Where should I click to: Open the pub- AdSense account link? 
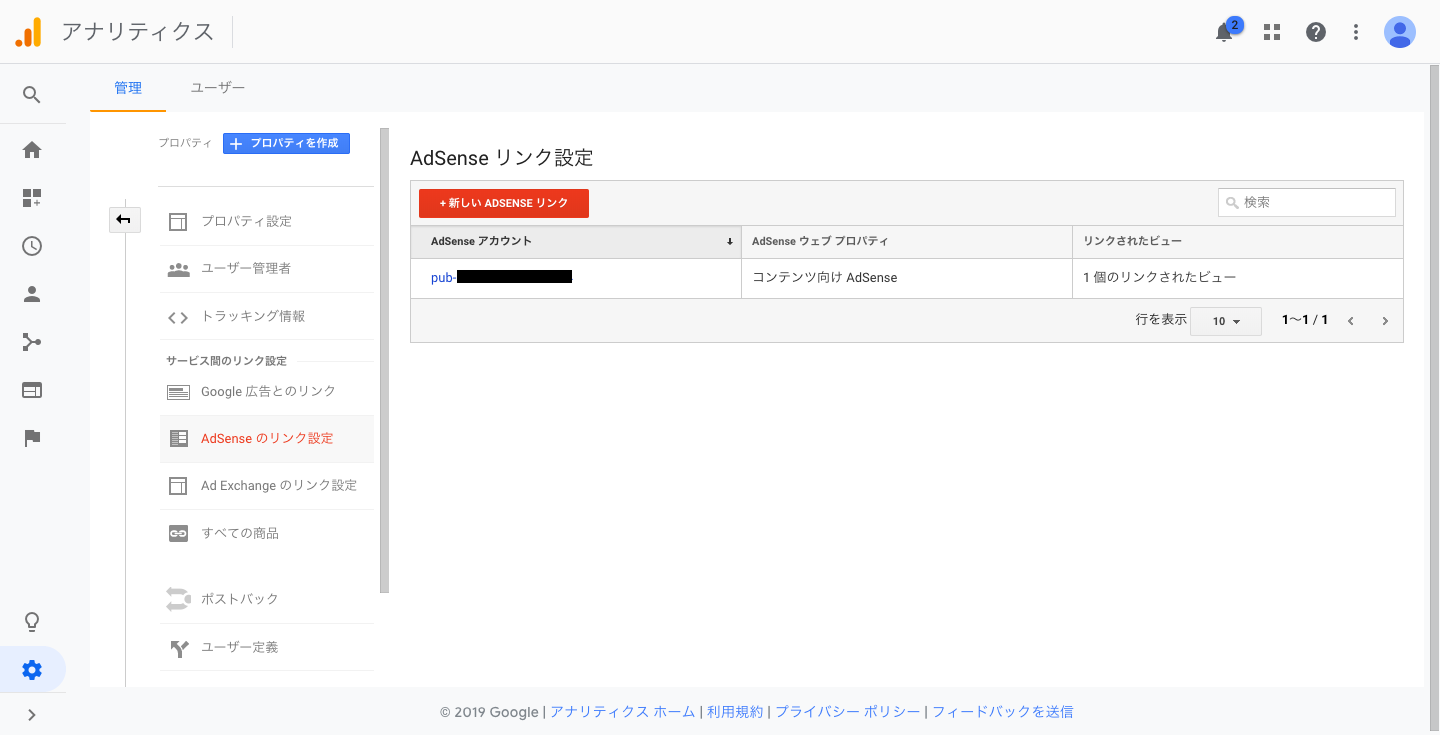pos(501,277)
